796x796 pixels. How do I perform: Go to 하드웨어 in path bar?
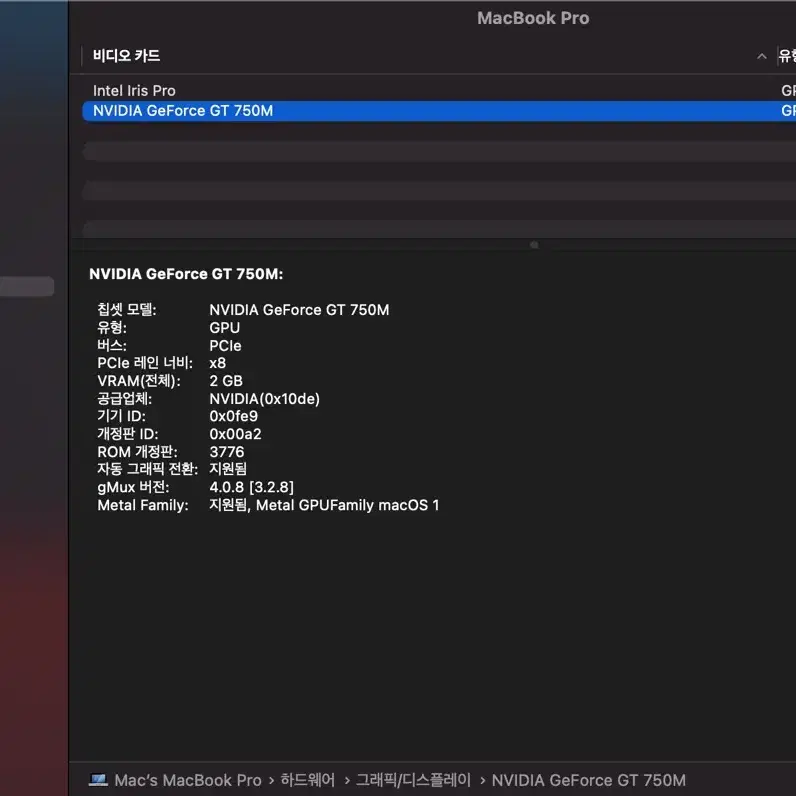coord(308,780)
